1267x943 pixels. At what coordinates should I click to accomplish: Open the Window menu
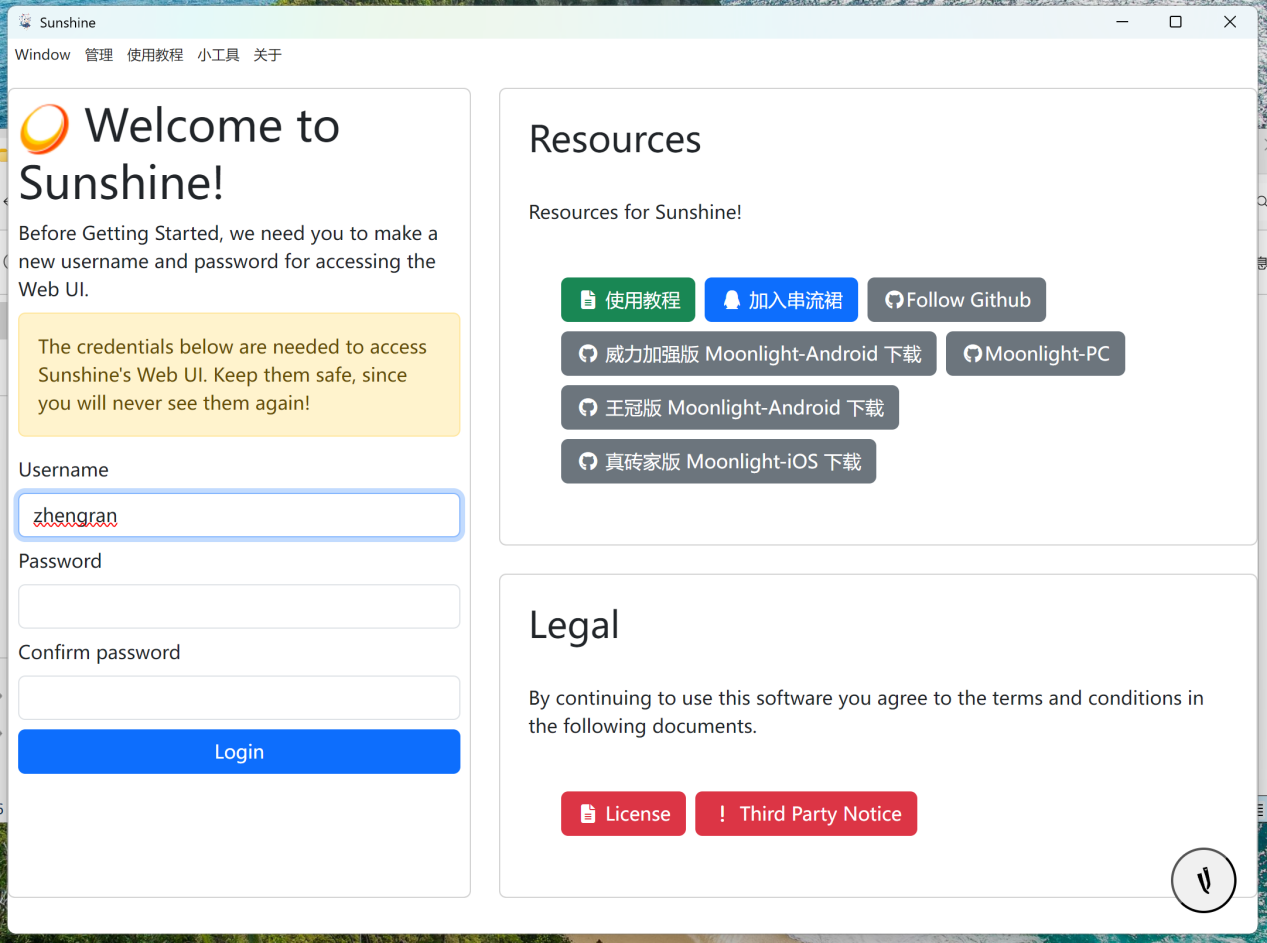coord(43,55)
